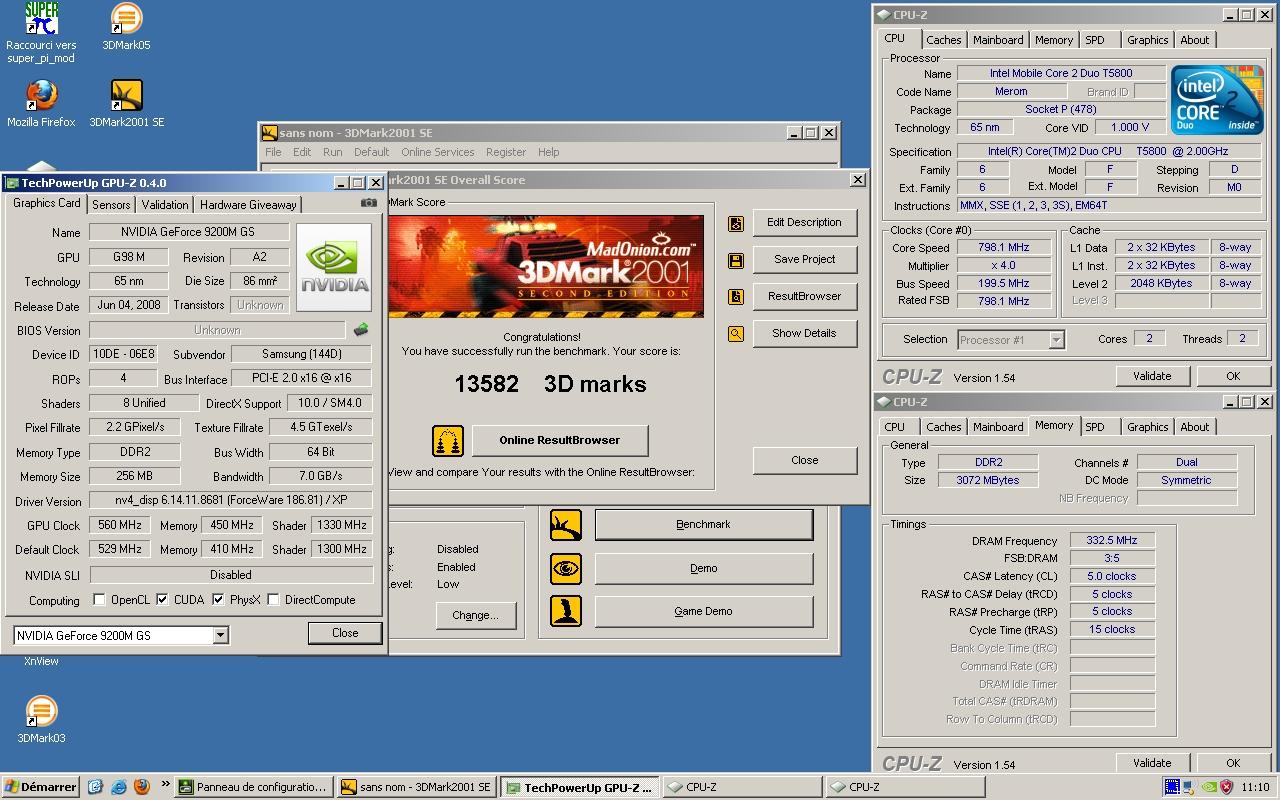
Task: Enable the OpenCL checkbox
Action: [x=99, y=600]
